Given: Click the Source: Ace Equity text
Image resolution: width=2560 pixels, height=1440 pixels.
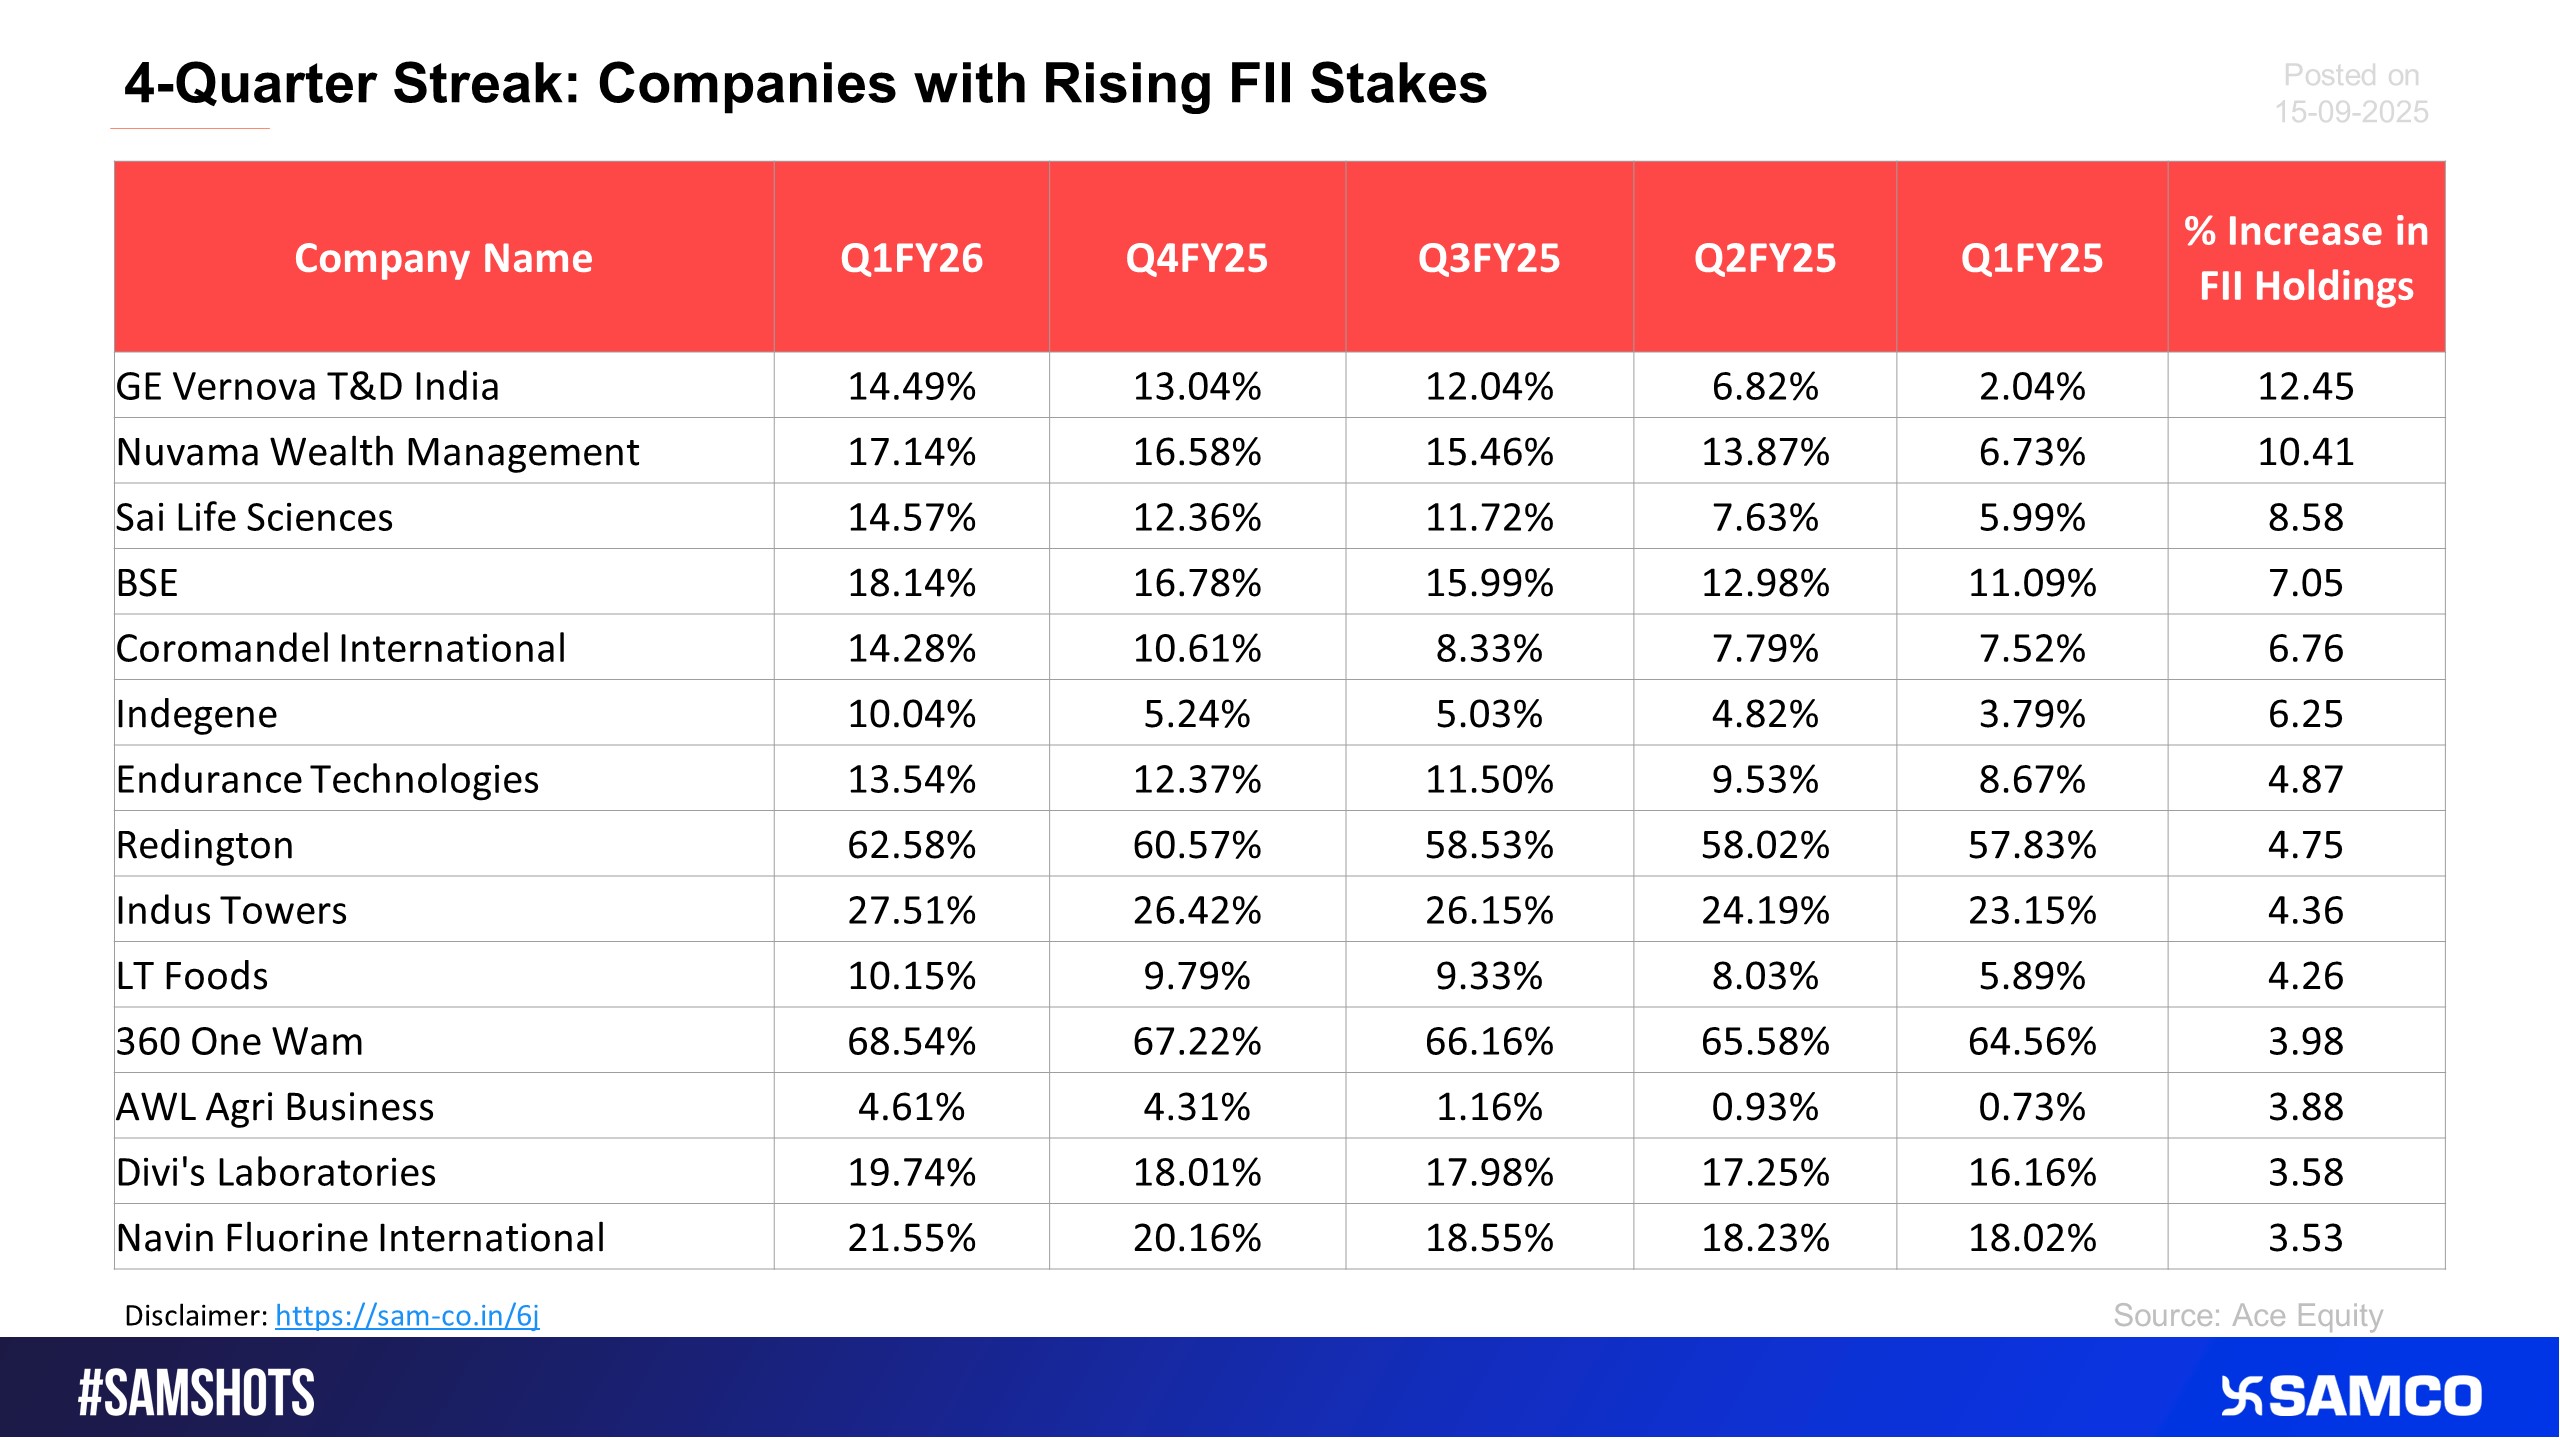Looking at the screenshot, I should coord(2247,1316).
